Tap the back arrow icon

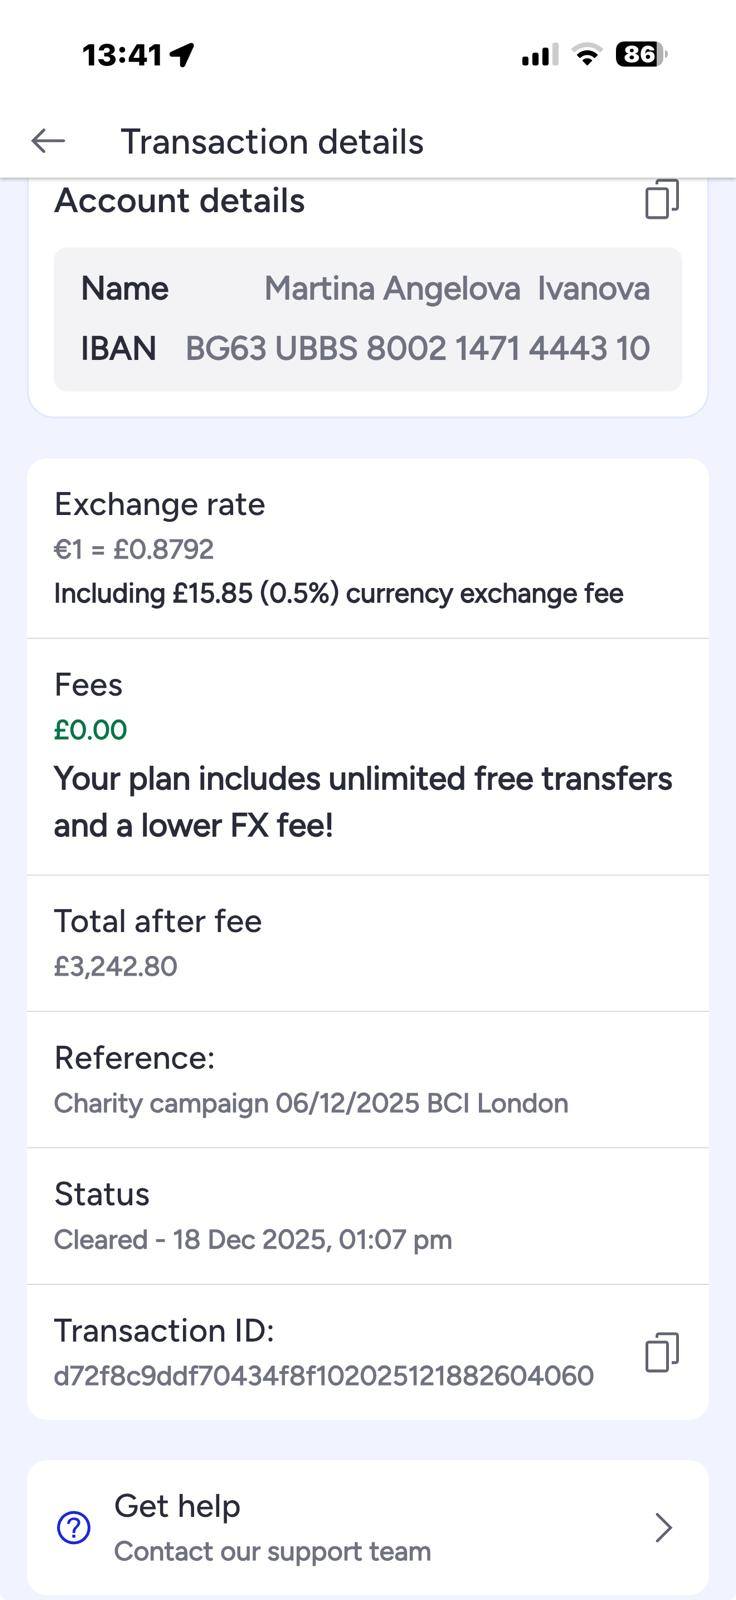click(48, 141)
